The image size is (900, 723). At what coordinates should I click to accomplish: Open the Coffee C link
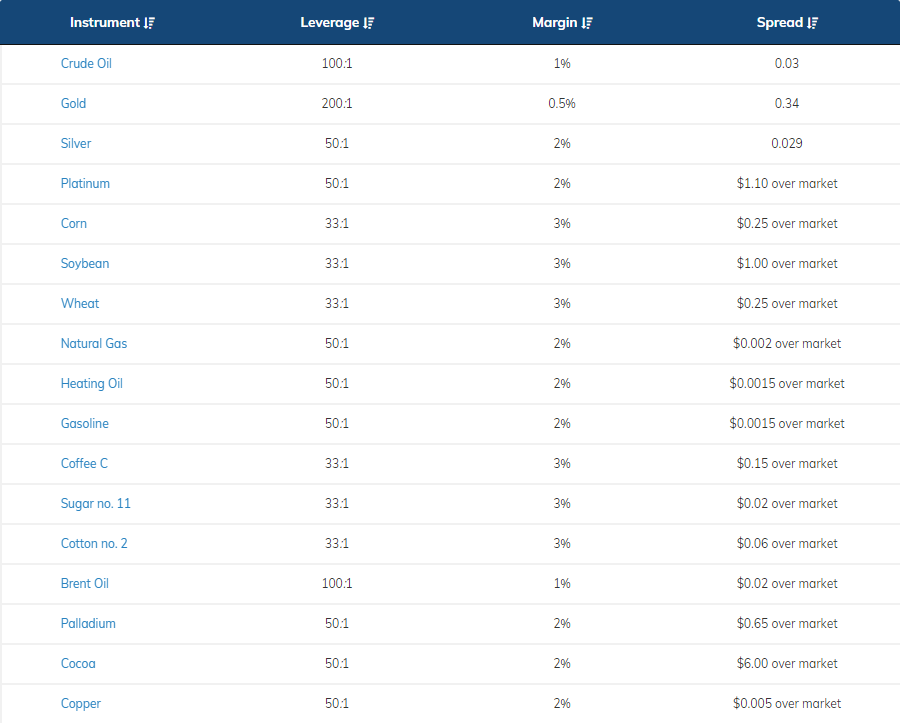coord(85,463)
